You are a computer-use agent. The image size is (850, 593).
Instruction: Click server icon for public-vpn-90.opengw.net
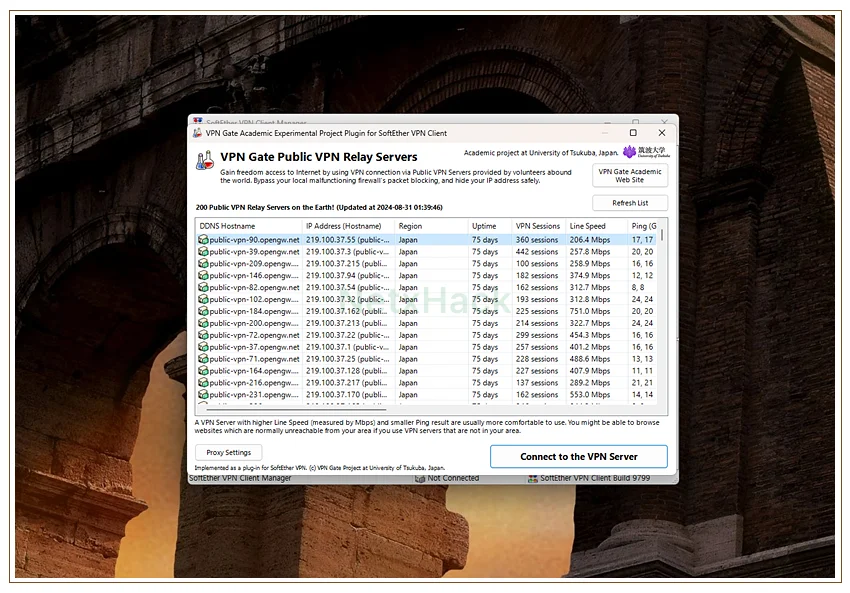click(x=203, y=239)
